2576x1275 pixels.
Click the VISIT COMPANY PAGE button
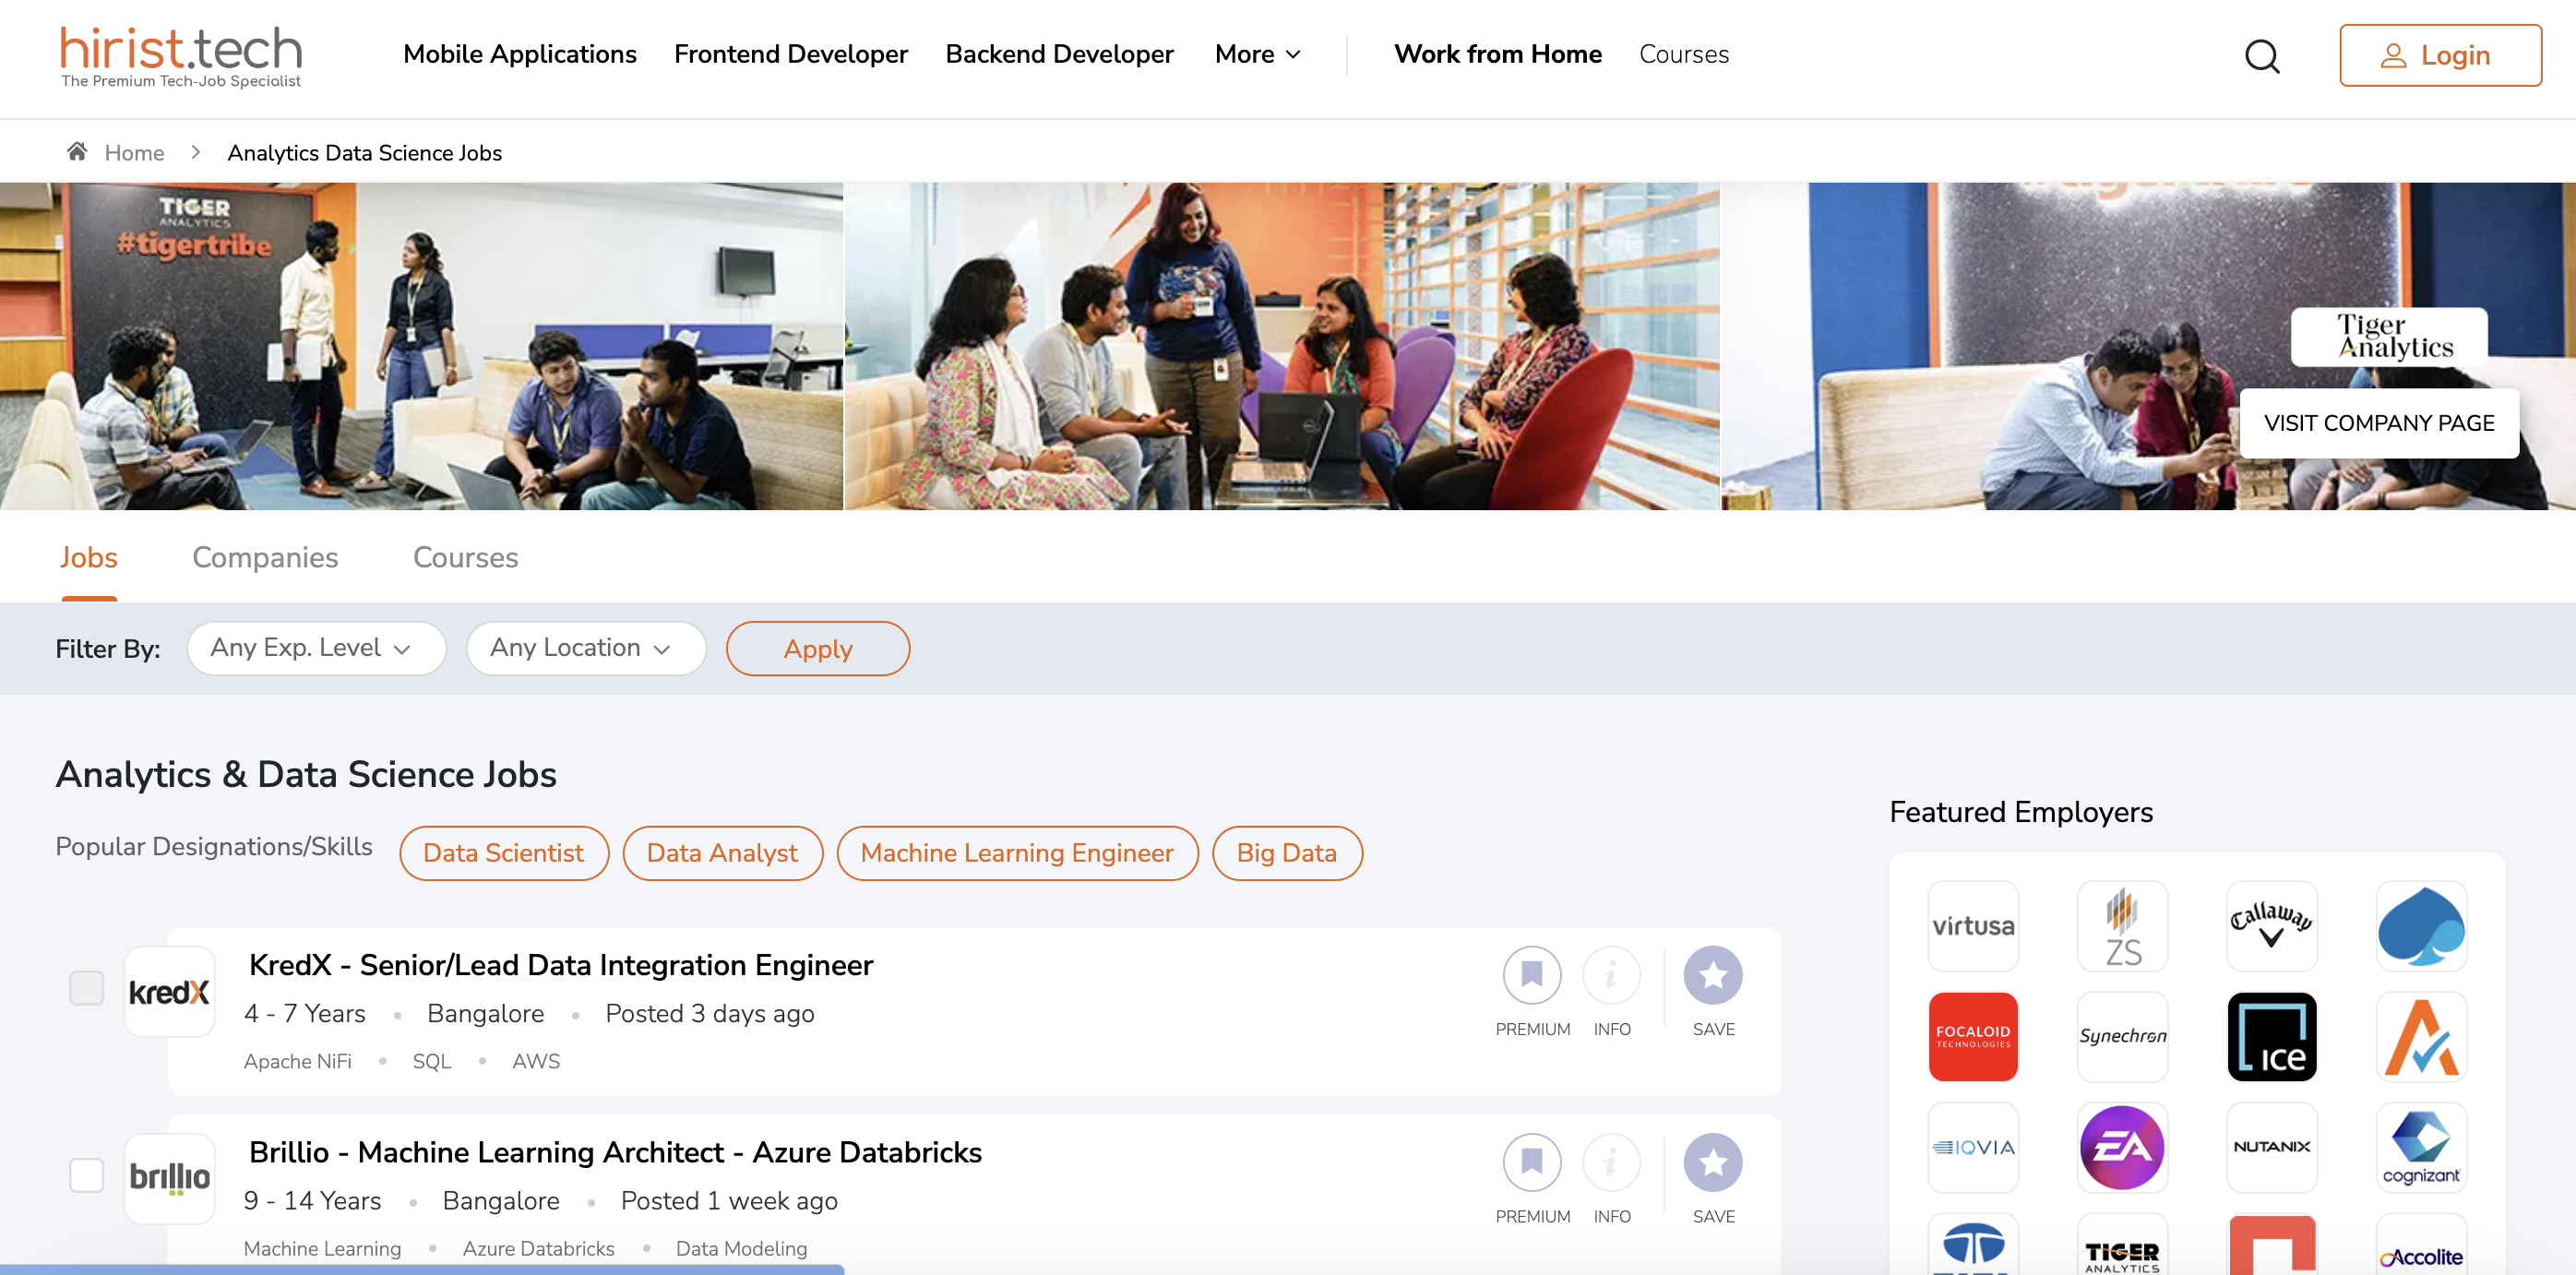point(2380,423)
